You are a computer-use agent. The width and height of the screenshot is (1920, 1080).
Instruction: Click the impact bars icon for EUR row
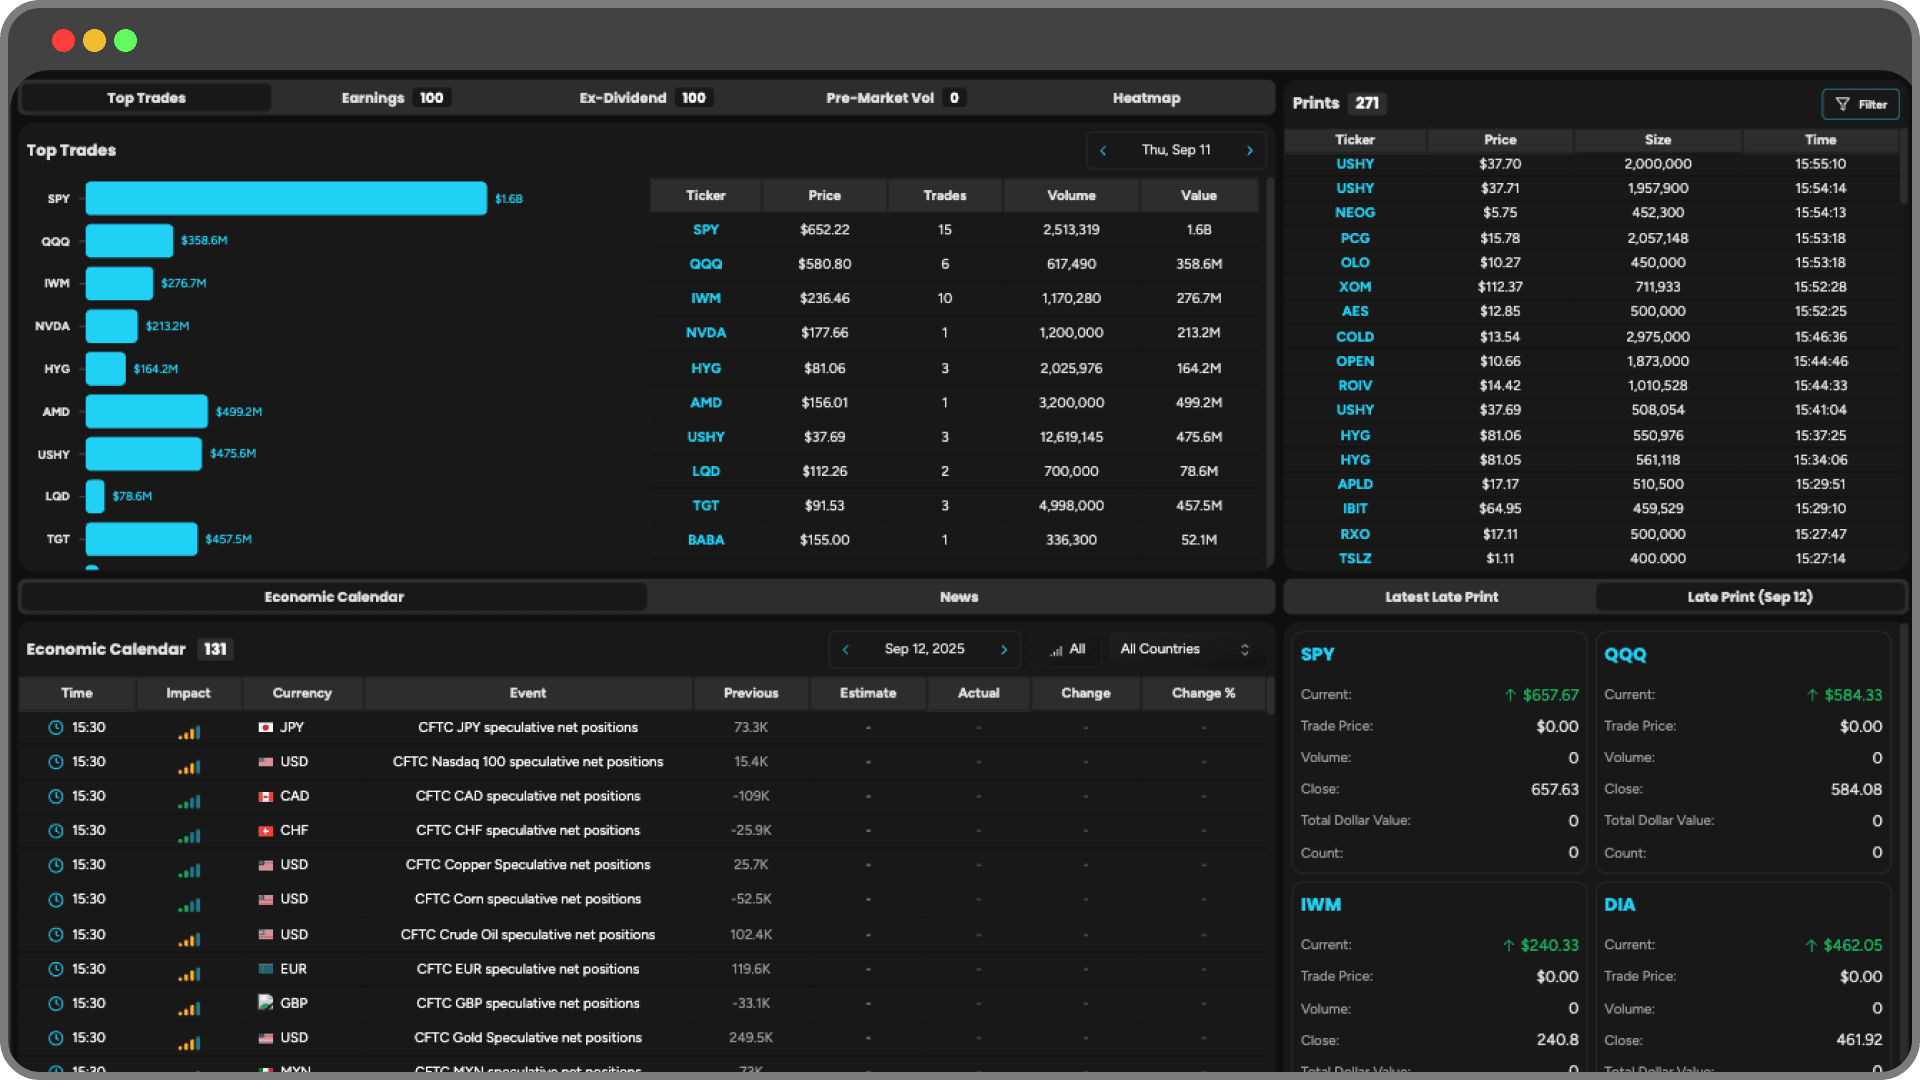click(189, 972)
